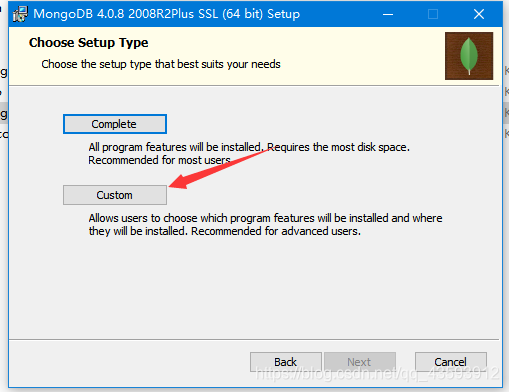Viewport: 509px width, 392px height.
Task: Click 'Allows users to choose which program features' description
Action: (x=265, y=225)
